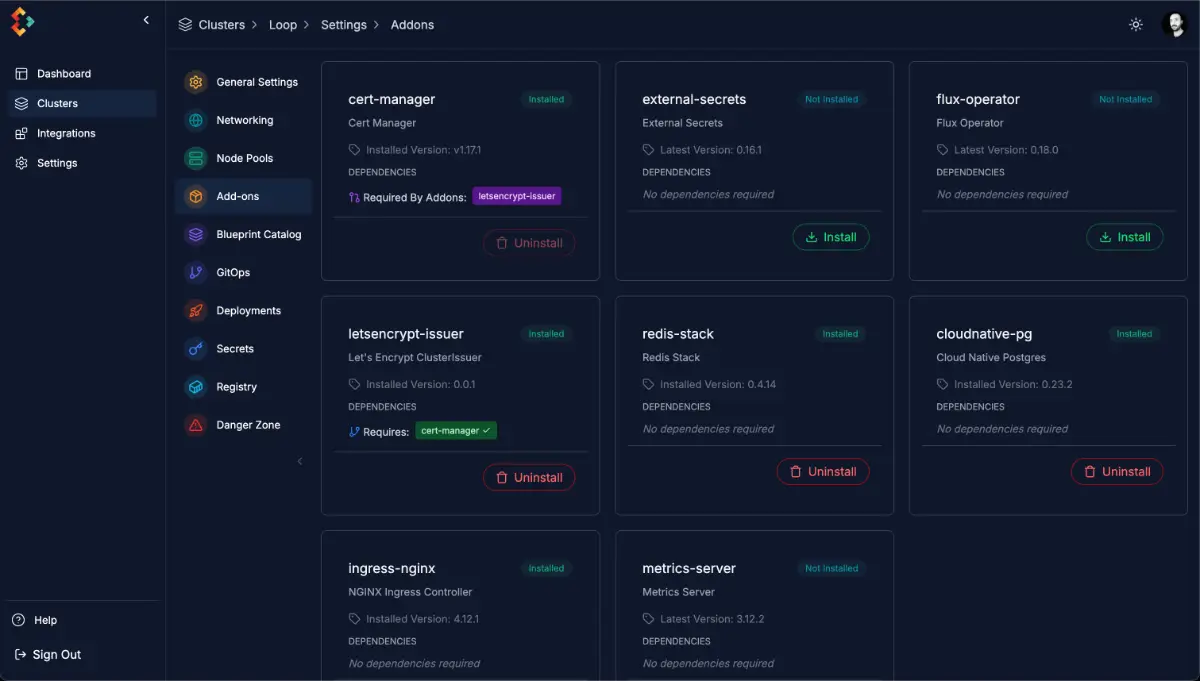Click the Integrations icon in sidebar
The width and height of the screenshot is (1200, 681).
[21, 133]
